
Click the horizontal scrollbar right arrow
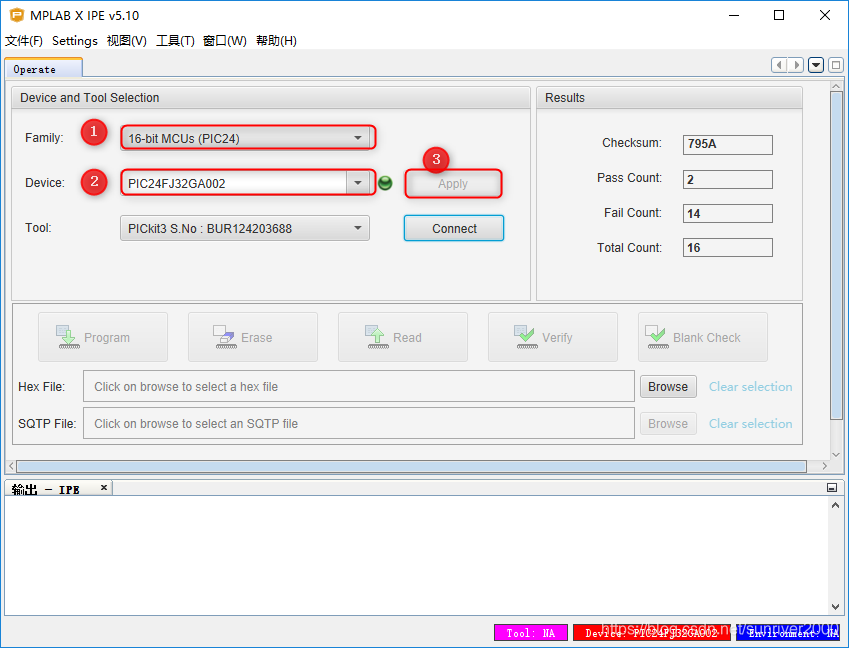coord(825,466)
